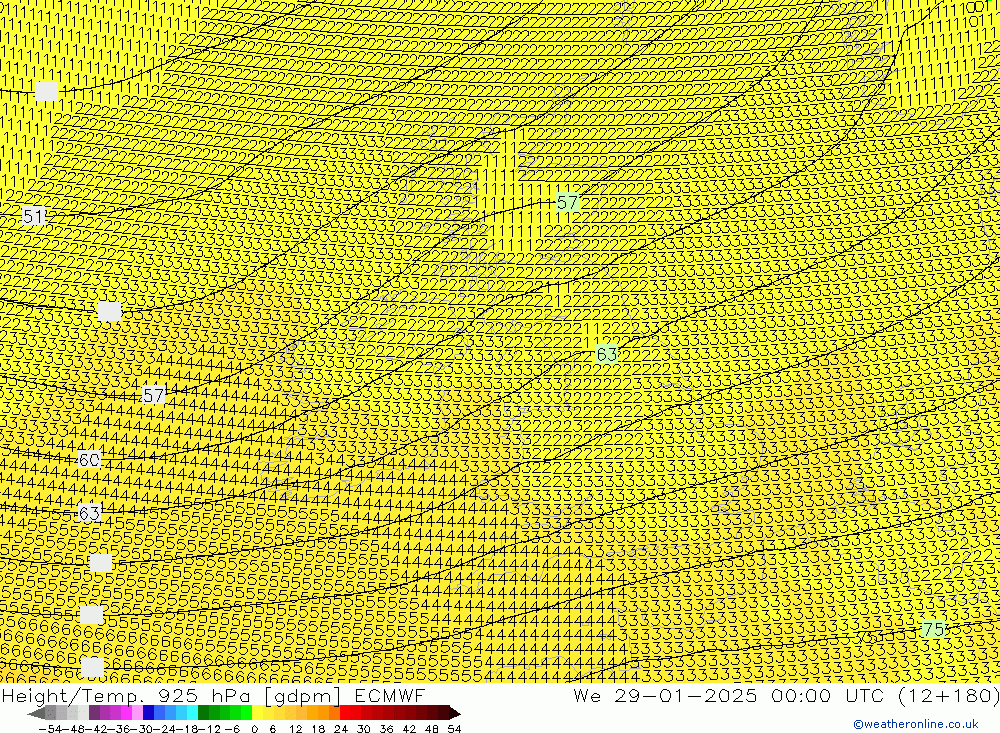Viewport: 1000px width, 733px height.
Task: Click the '0' value on the color scale
Action: click(254, 729)
